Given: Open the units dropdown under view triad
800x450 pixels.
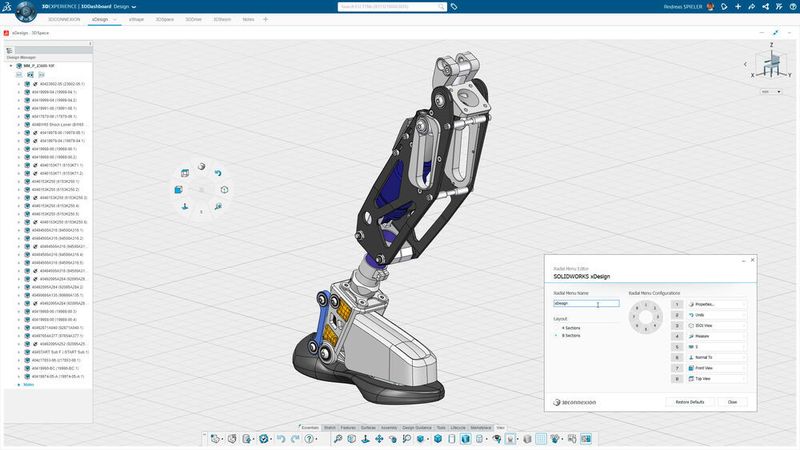Looking at the screenshot, I should click(x=771, y=92).
